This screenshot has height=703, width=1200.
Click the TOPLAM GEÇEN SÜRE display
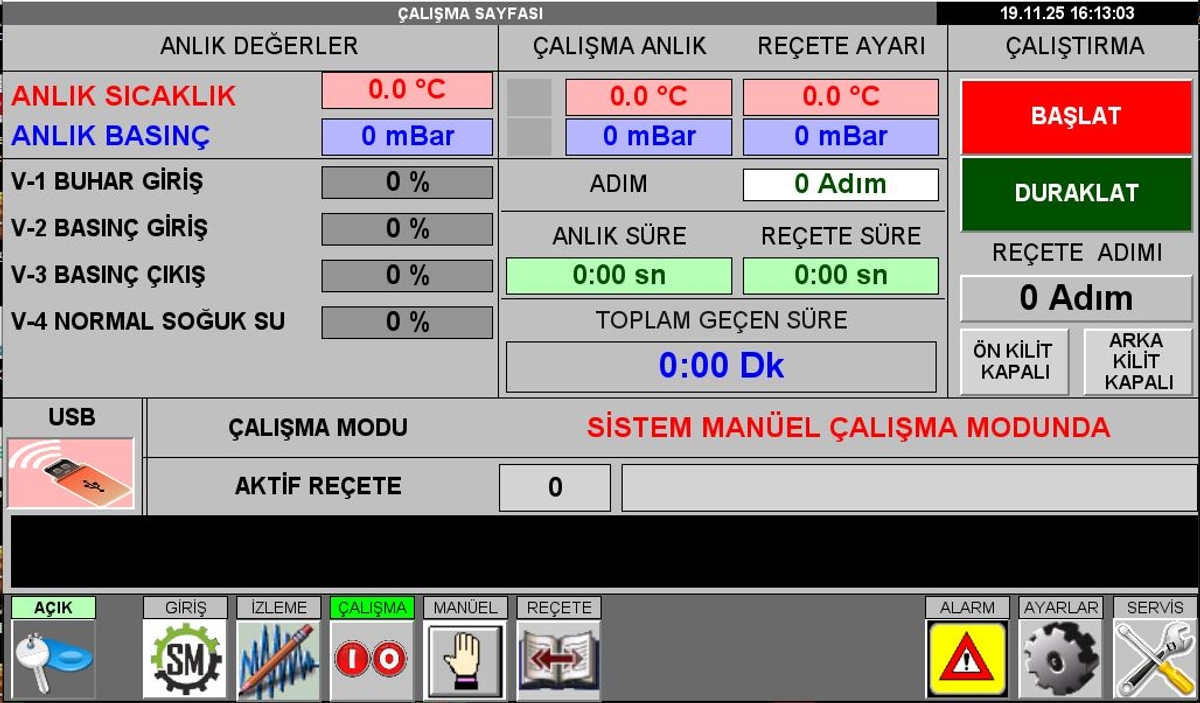[x=721, y=366]
